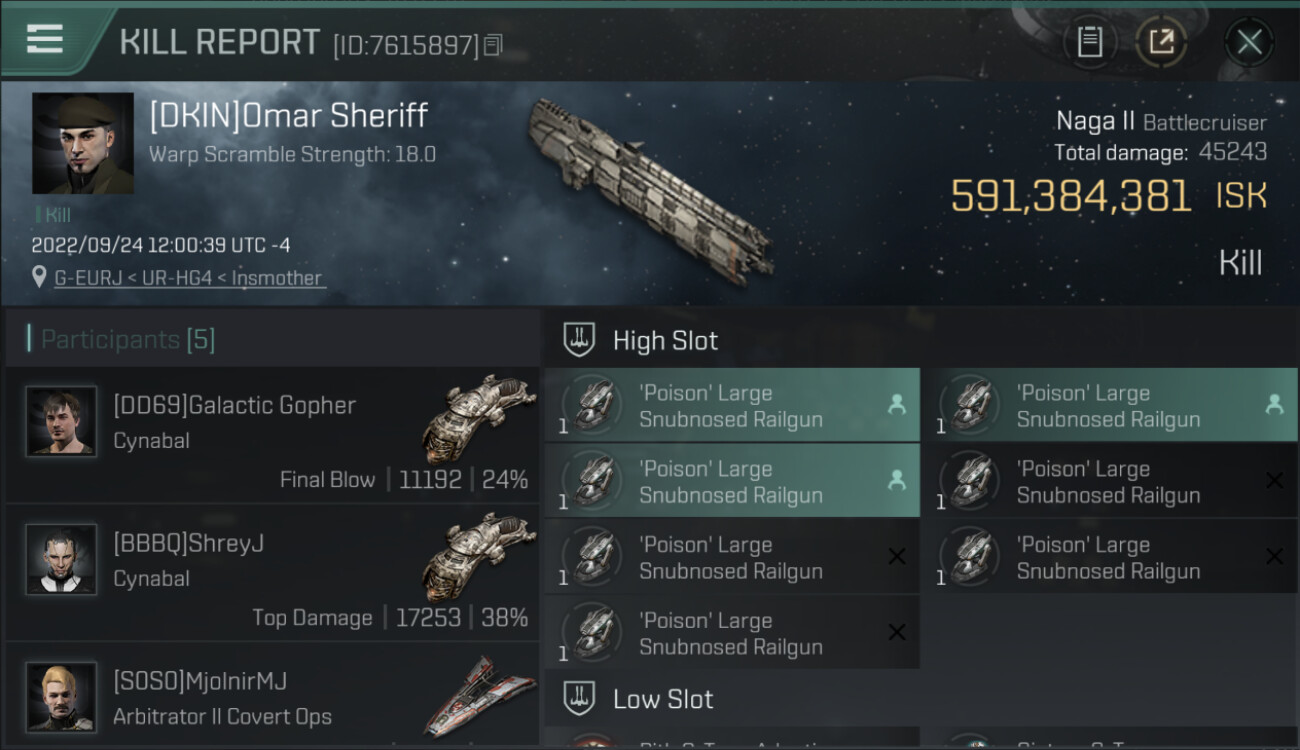Copy the kill report ID

click(492, 45)
